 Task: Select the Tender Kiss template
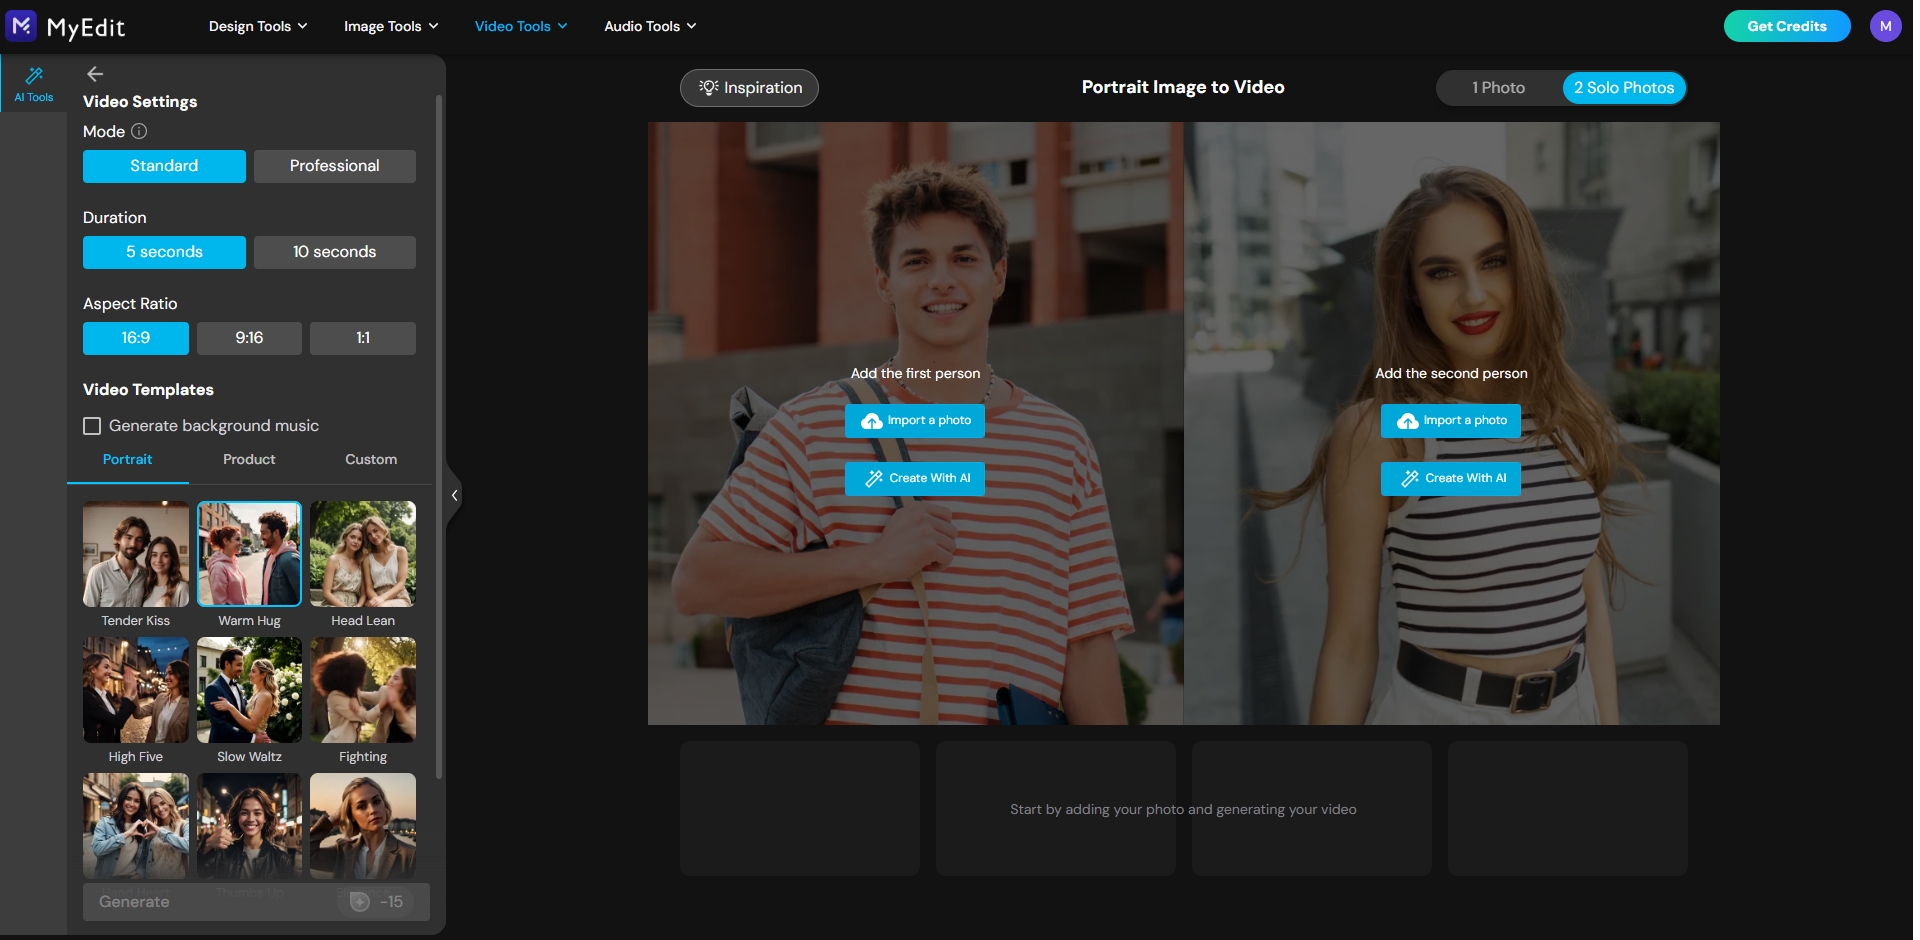click(x=136, y=554)
